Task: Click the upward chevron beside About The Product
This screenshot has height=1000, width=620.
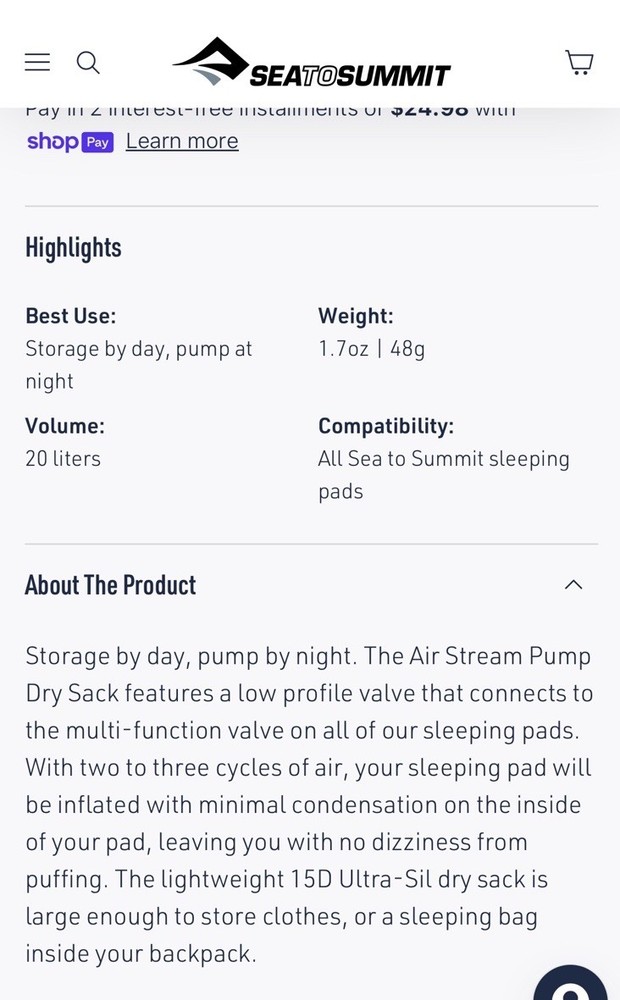Action: (x=573, y=584)
